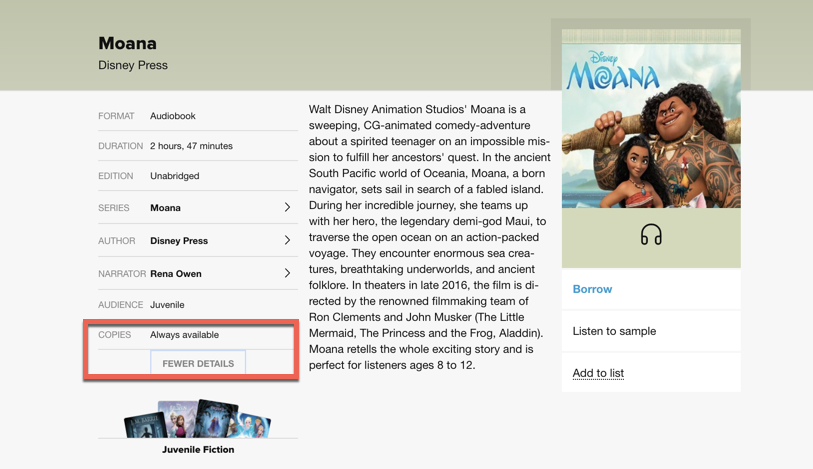Click the Audiobook format value
Image resolution: width=813 pixels, height=469 pixels.
point(173,116)
